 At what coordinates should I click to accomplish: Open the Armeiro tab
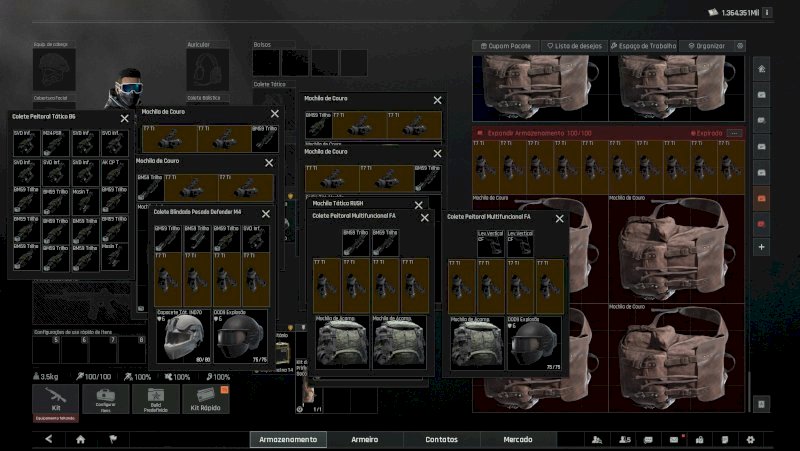pos(365,439)
